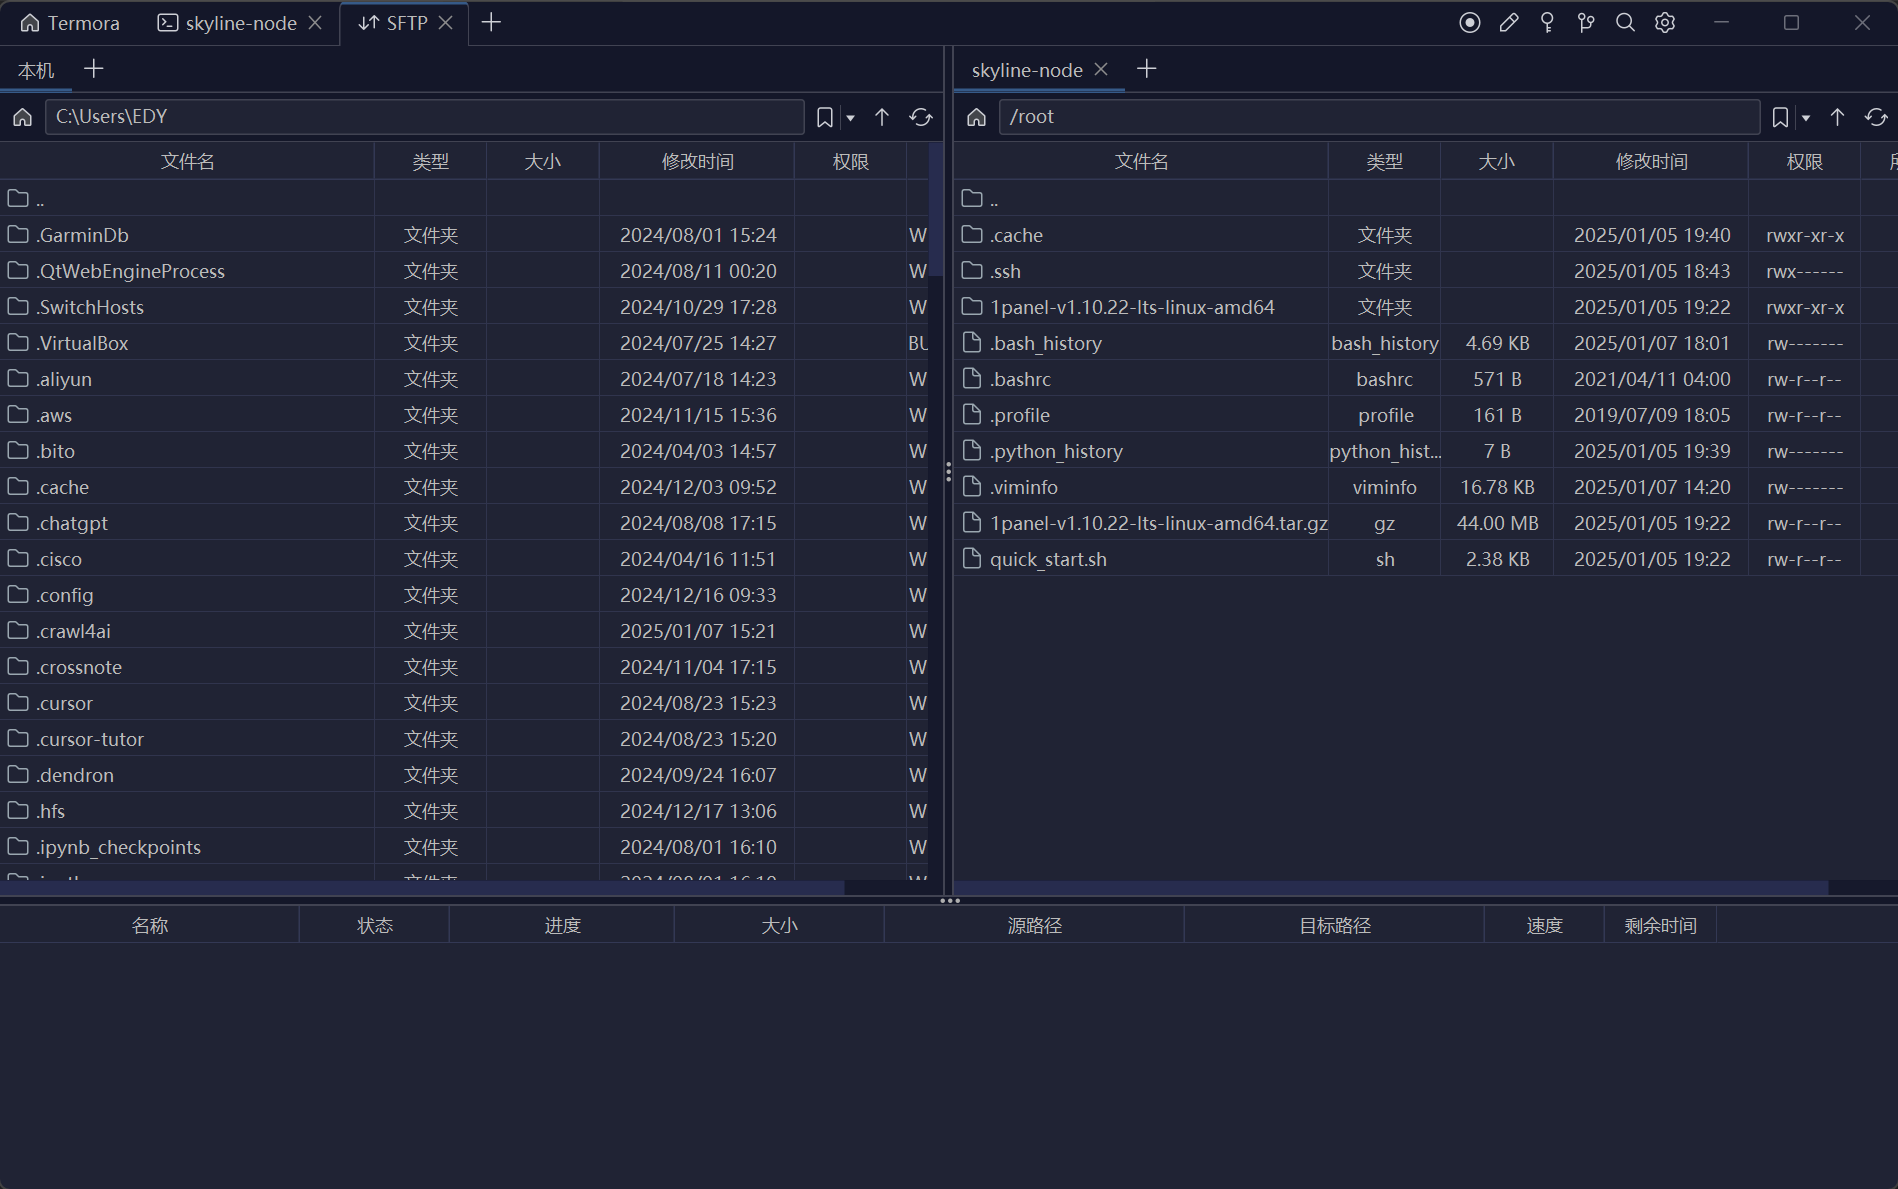Click the record icon in the top toolbar
Image resolution: width=1898 pixels, height=1189 pixels.
[1469, 23]
